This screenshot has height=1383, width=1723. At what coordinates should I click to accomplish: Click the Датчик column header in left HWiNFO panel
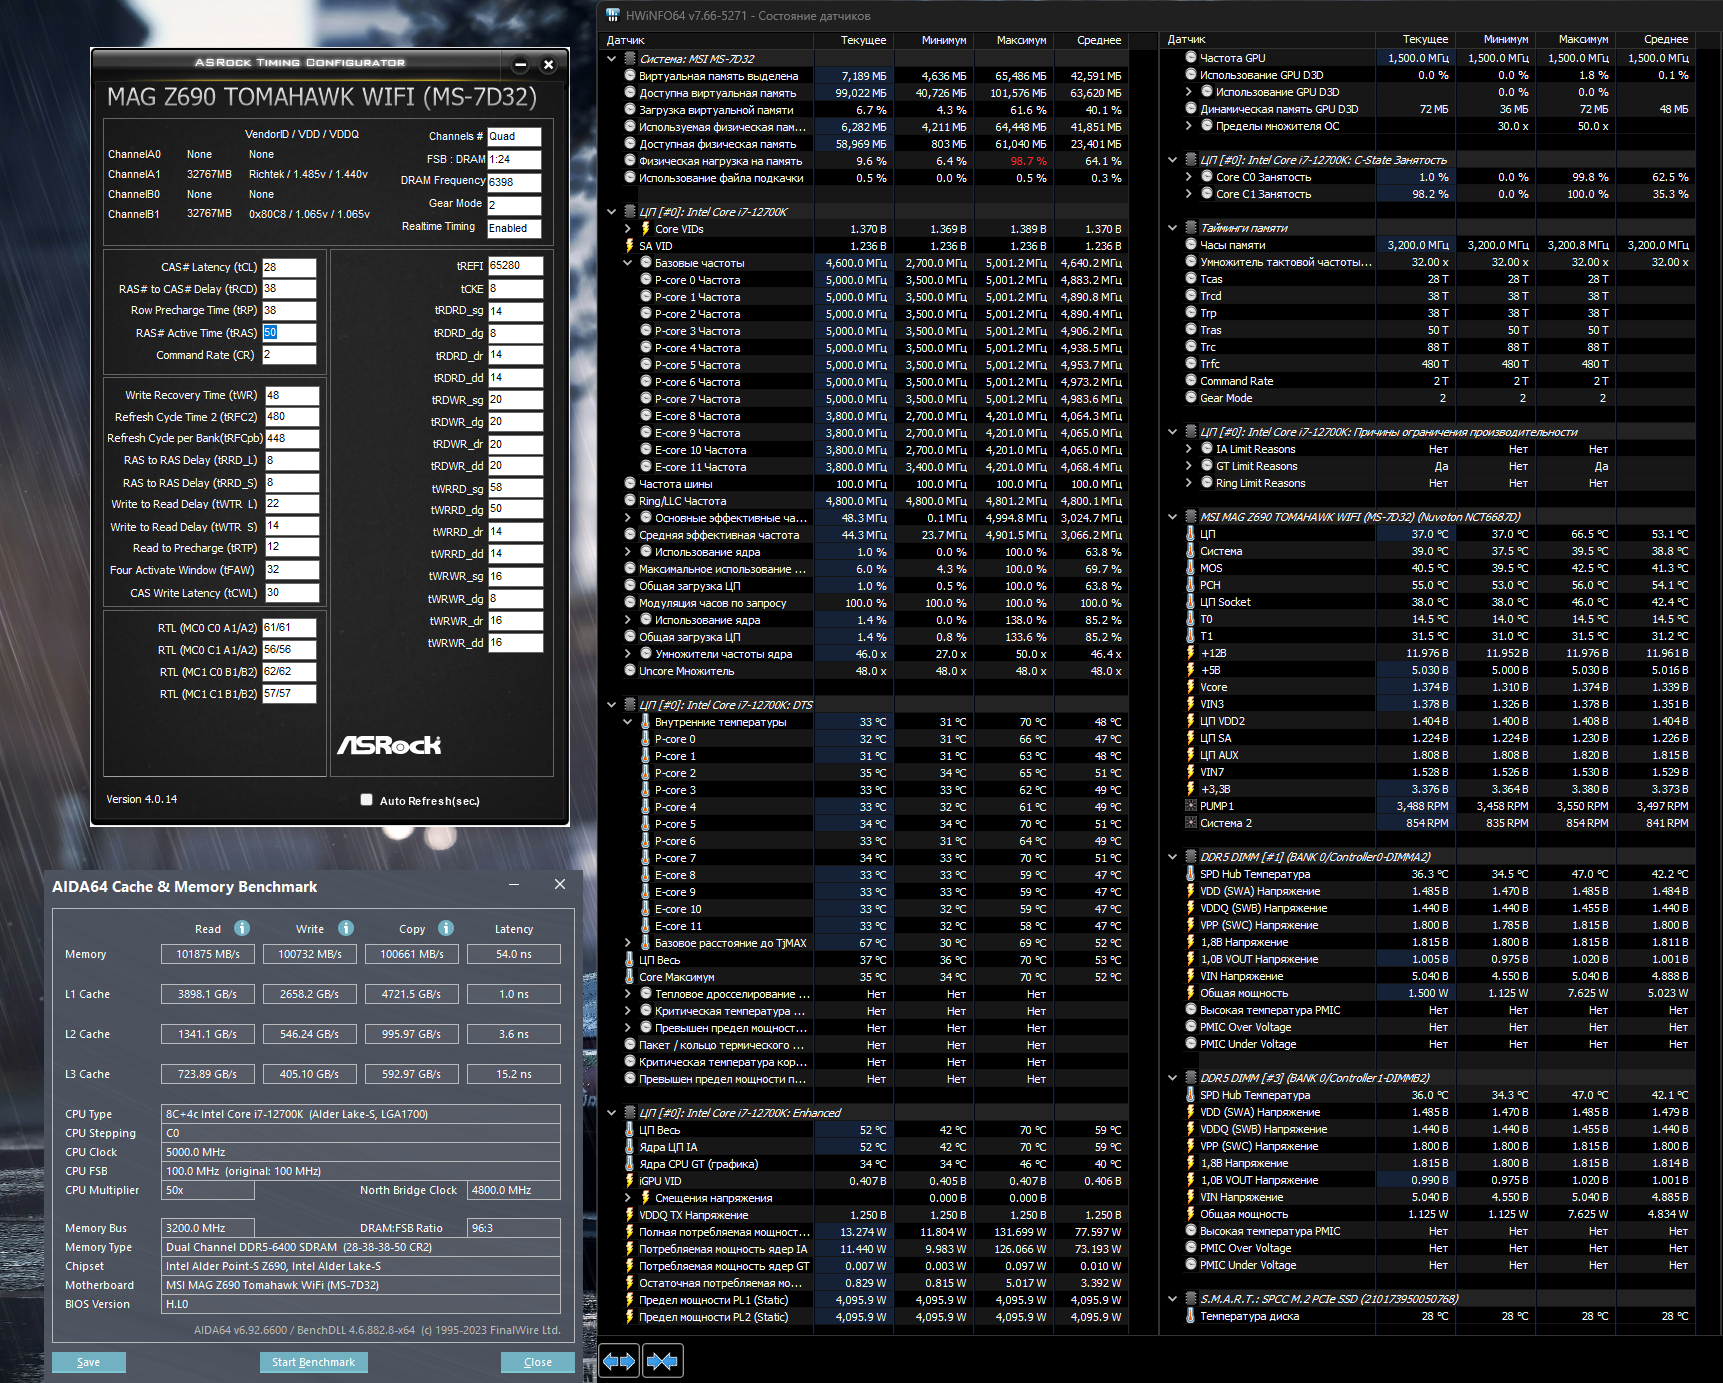click(x=707, y=40)
